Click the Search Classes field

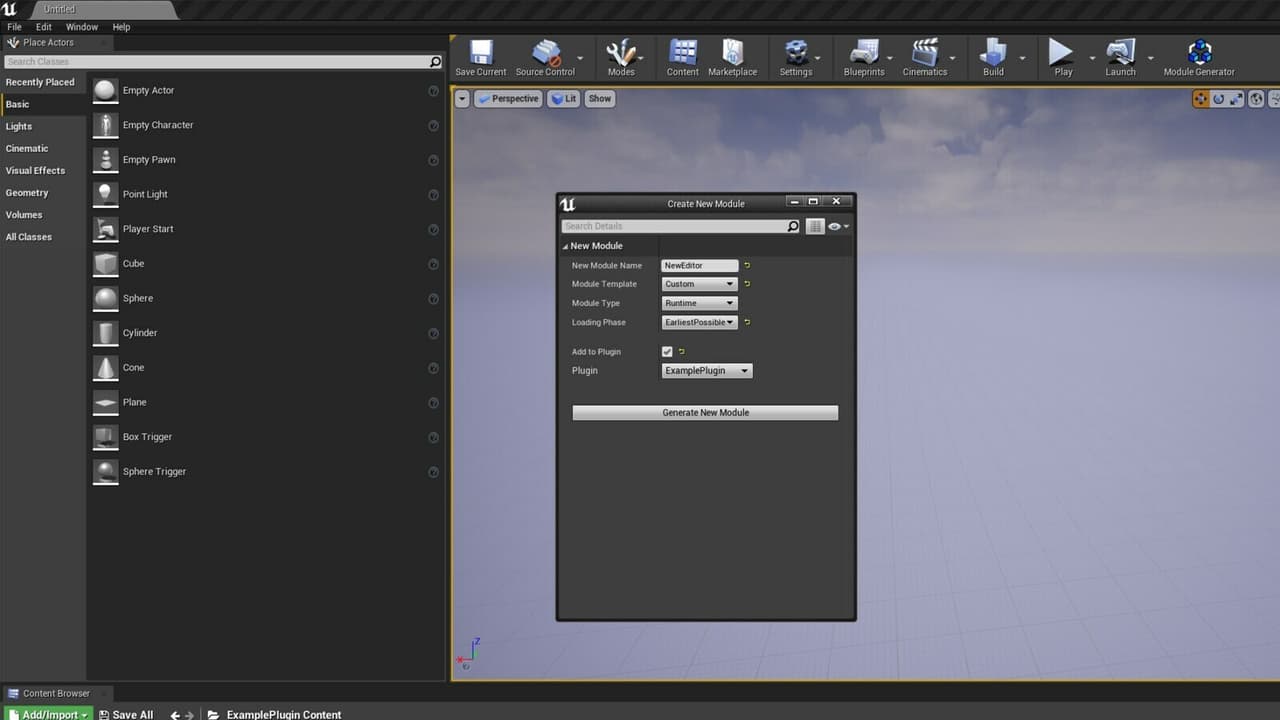coord(216,62)
